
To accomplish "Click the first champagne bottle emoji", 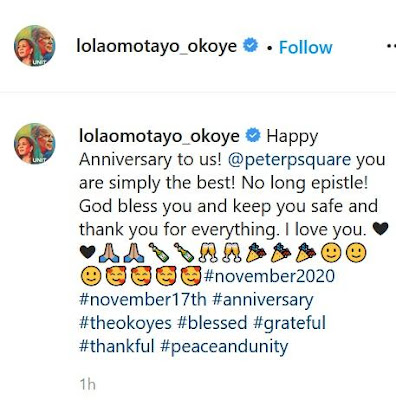I will pos(159,252).
